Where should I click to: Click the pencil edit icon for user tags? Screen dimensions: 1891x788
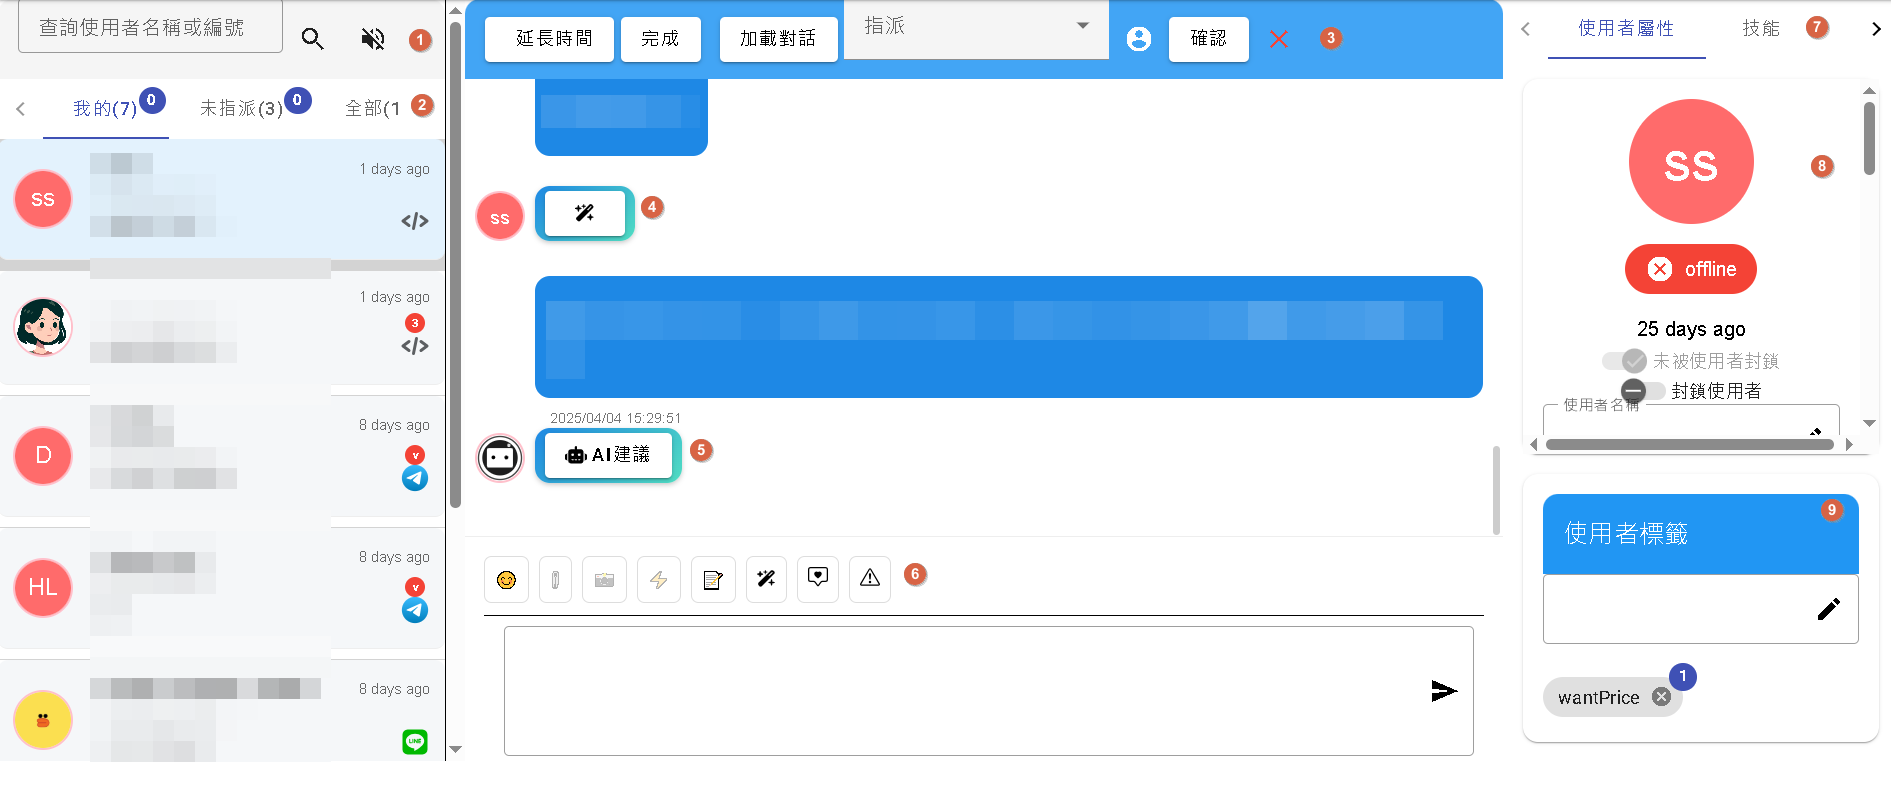pos(1828,609)
